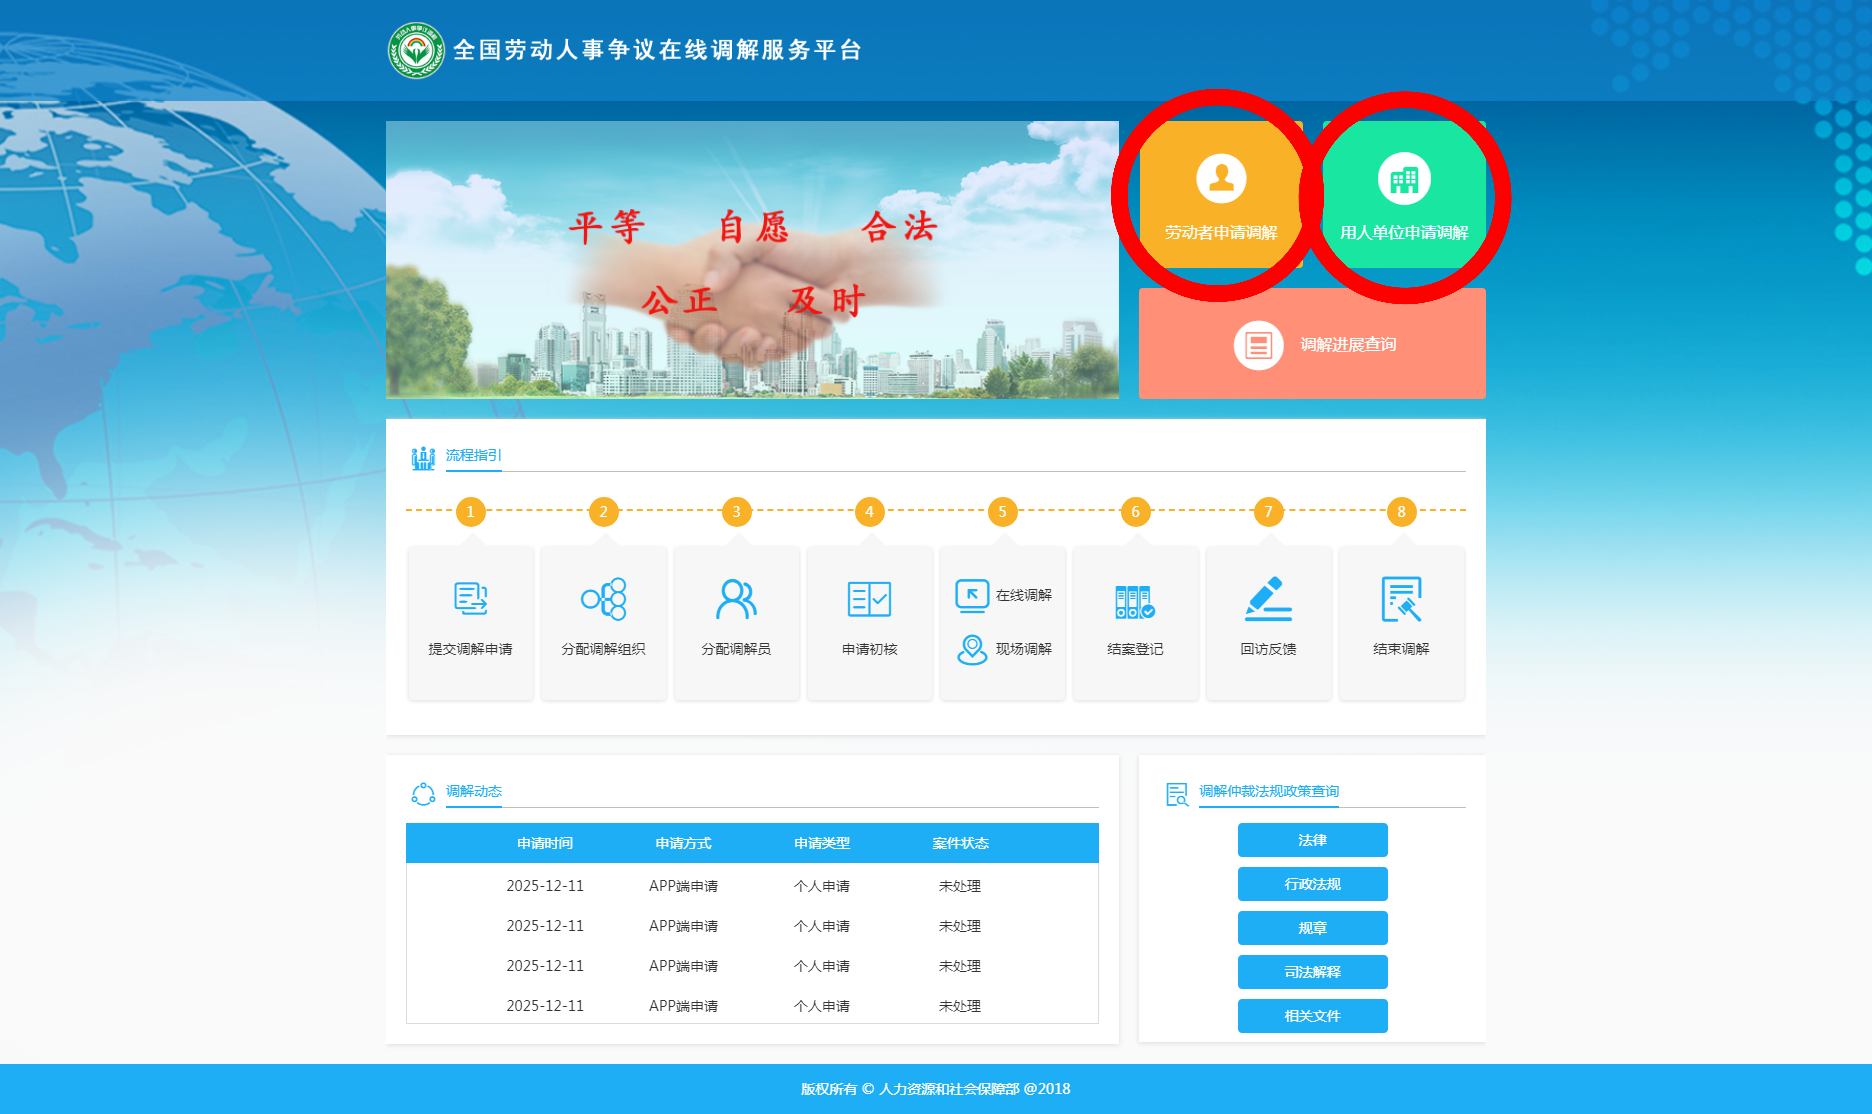Click the 调解进展查询 progress query button
This screenshot has width=1872, height=1114.
tap(1312, 344)
